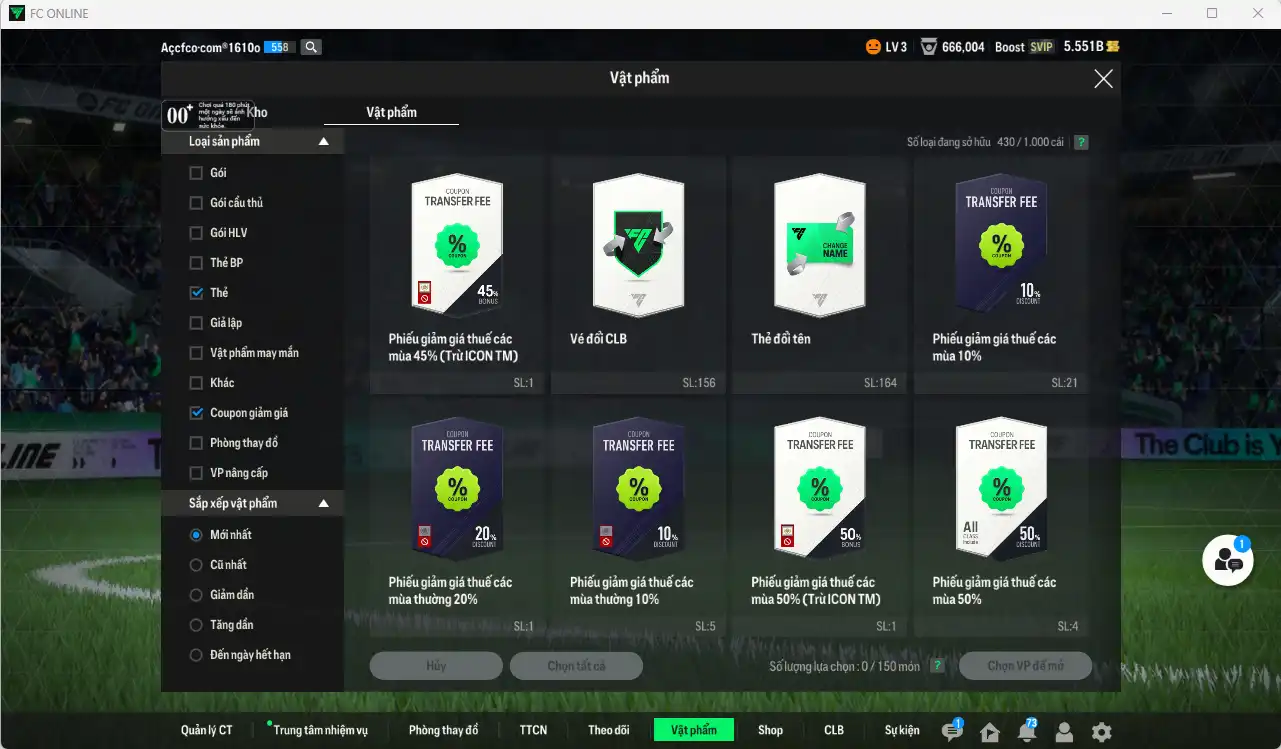
Task: Click the search magnifier icon beside the account name
Action: point(312,47)
